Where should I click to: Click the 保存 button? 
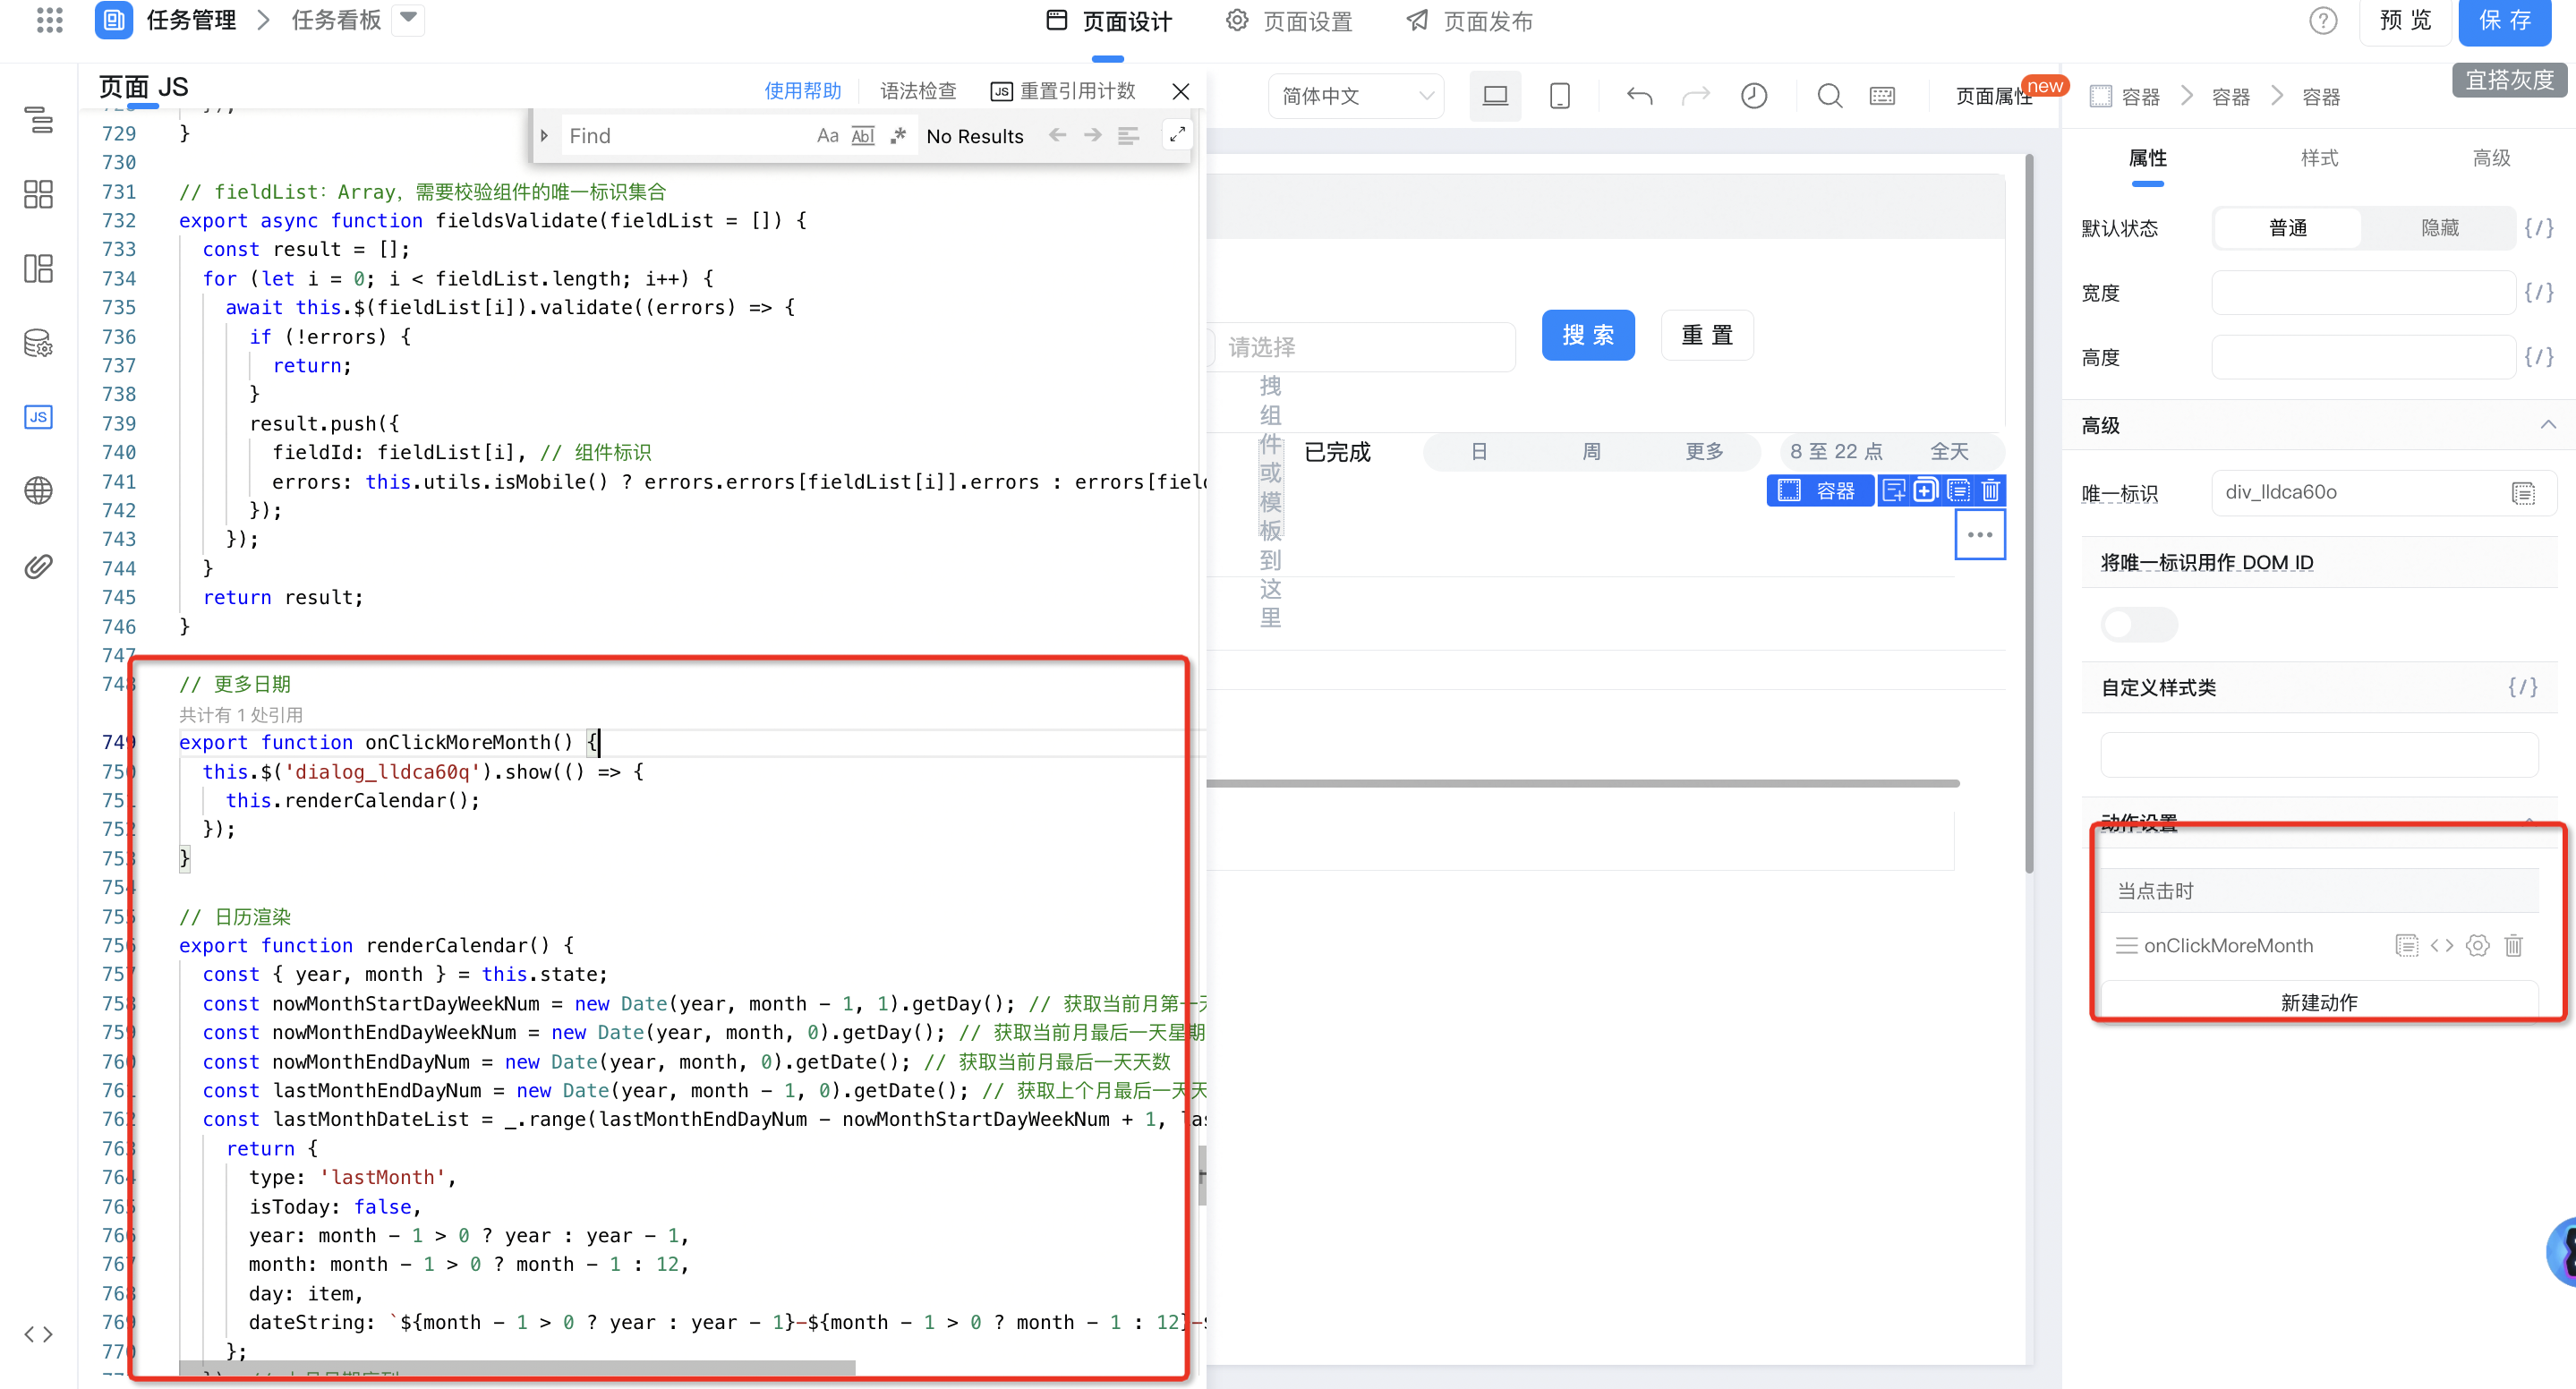point(2504,21)
